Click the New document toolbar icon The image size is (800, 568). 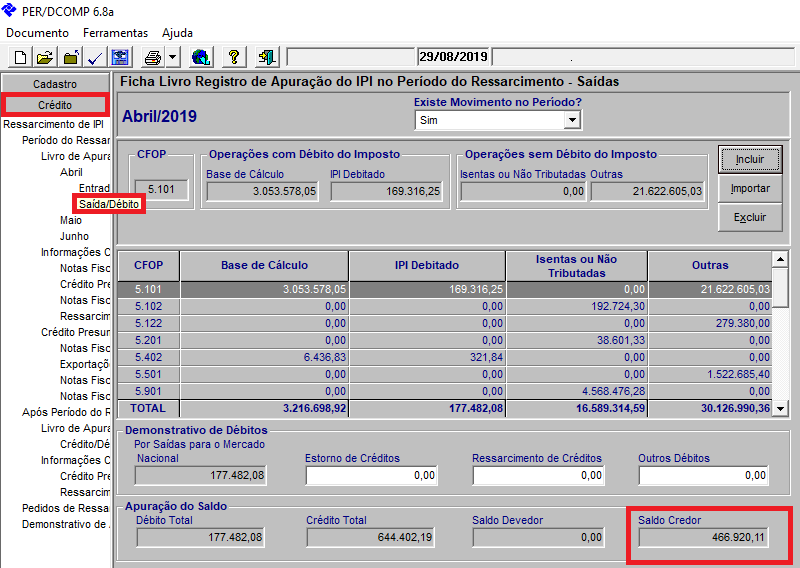(20, 57)
